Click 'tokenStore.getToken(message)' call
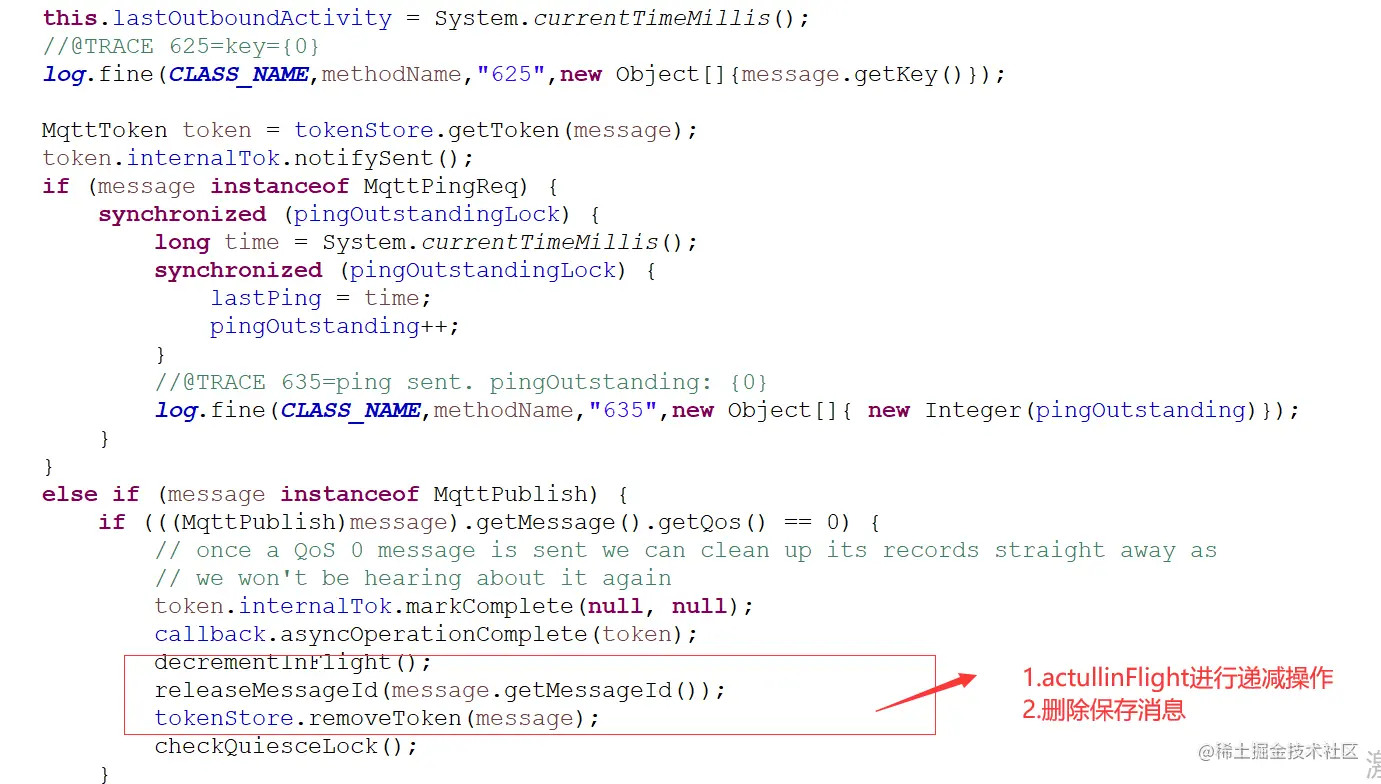 488,130
